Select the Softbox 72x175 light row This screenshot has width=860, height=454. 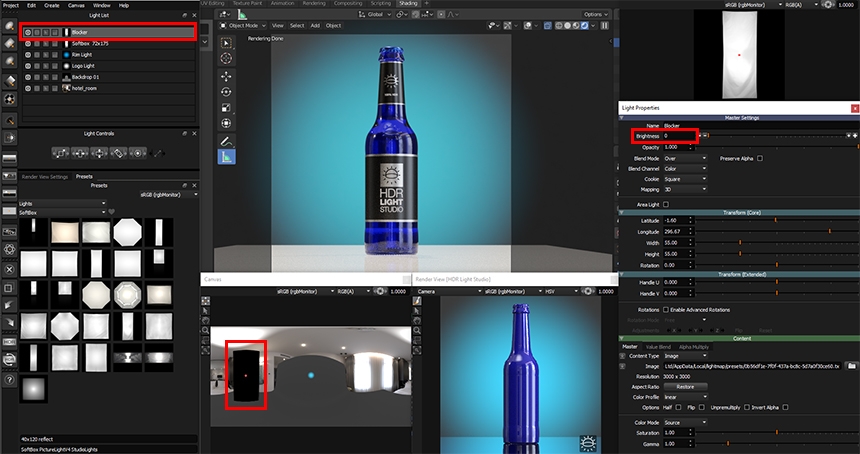[x=109, y=43]
